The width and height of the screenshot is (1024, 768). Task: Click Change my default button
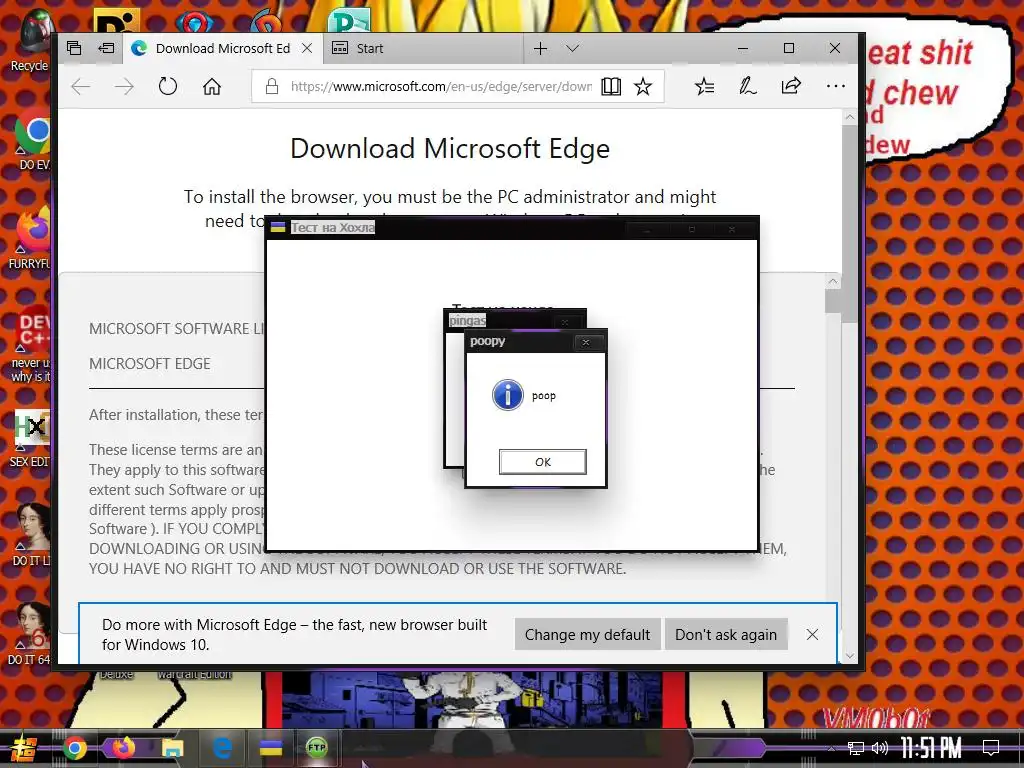pos(587,635)
